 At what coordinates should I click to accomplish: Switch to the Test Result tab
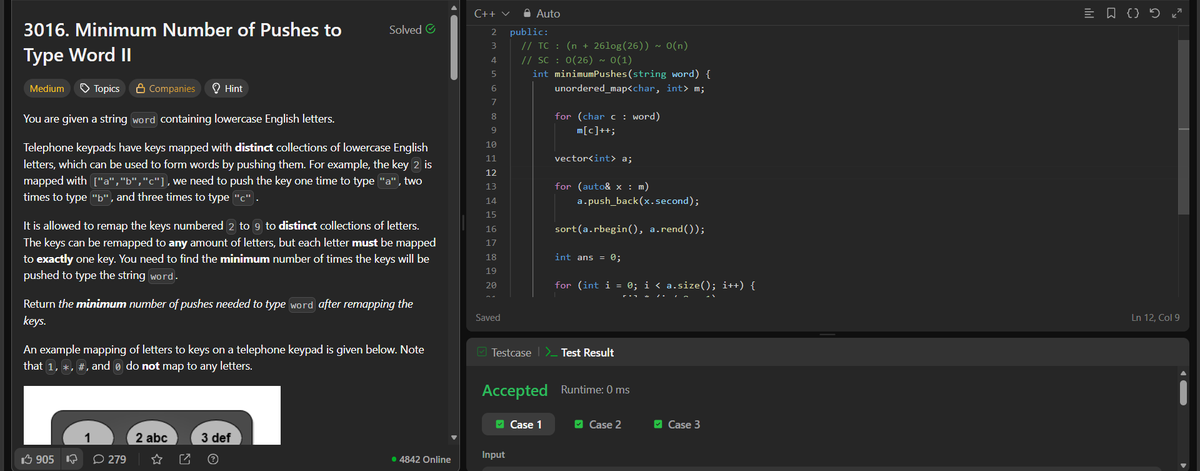click(580, 353)
